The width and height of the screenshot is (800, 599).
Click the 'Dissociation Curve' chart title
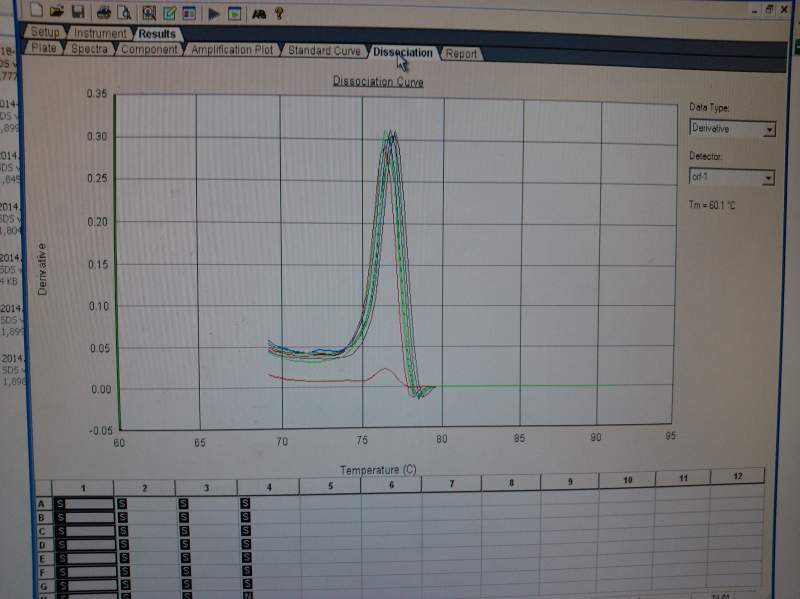pyautogui.click(x=378, y=82)
